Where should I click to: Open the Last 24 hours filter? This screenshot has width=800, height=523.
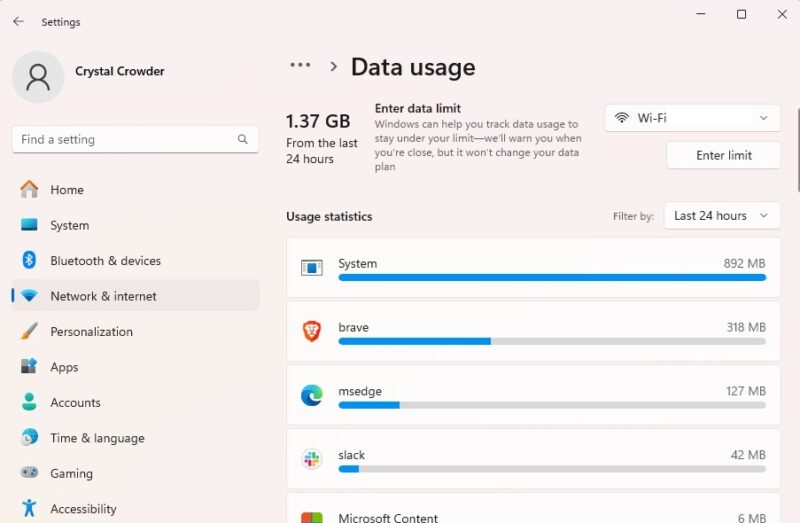[x=721, y=216]
